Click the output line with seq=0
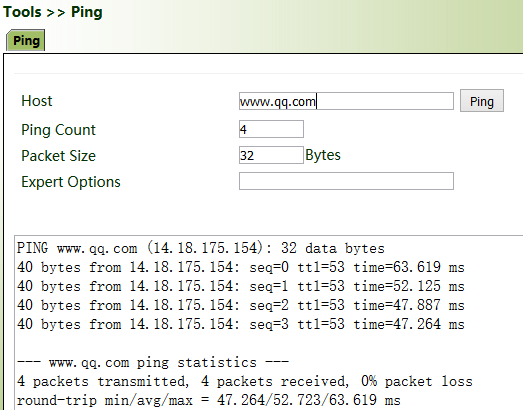523x410 pixels. coord(240,267)
